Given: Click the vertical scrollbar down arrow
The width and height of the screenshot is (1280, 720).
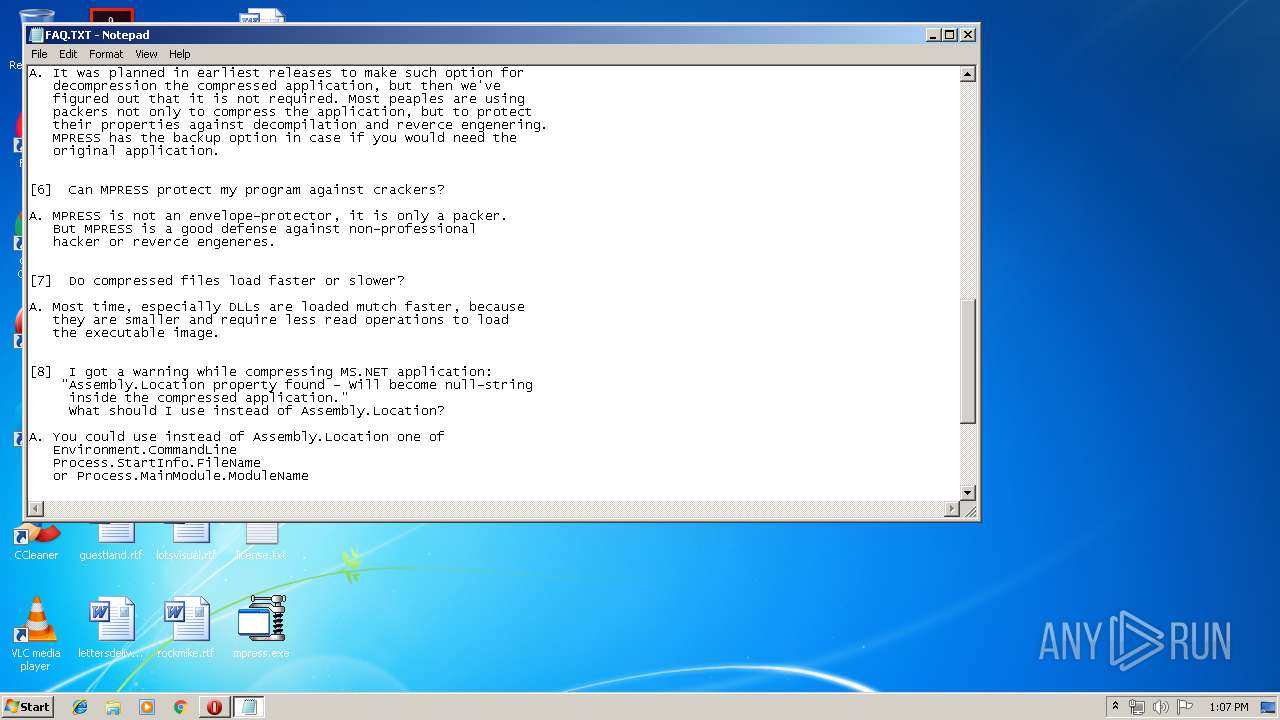Looking at the screenshot, I should pyautogui.click(x=967, y=493).
